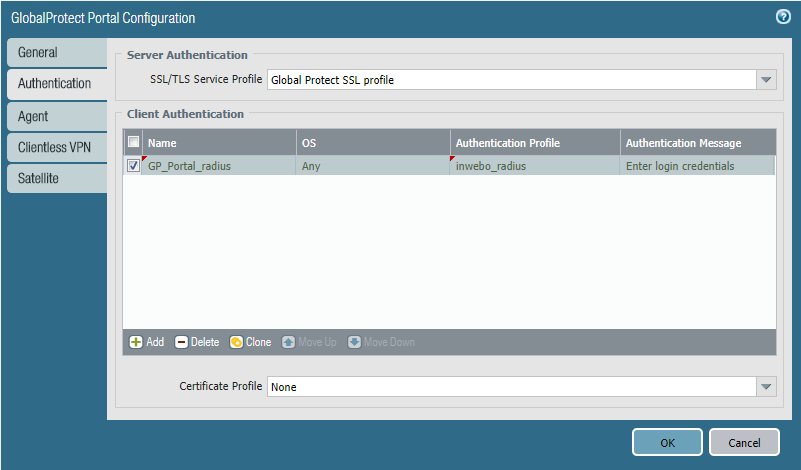This screenshot has height=470, width=801.
Task: Open the Agent tab
Action: 55,116
